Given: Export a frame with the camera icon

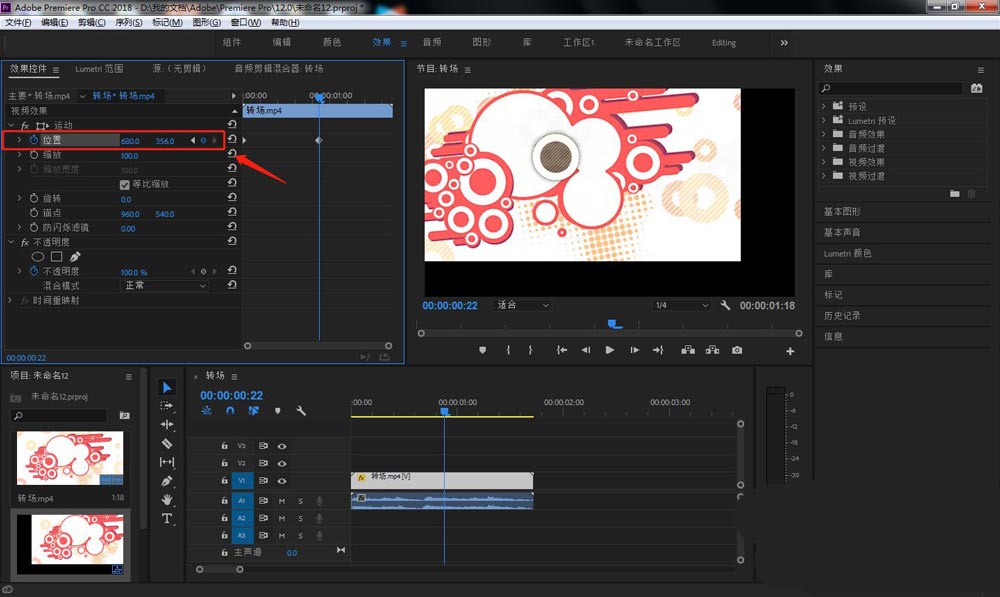Looking at the screenshot, I should pos(737,350).
